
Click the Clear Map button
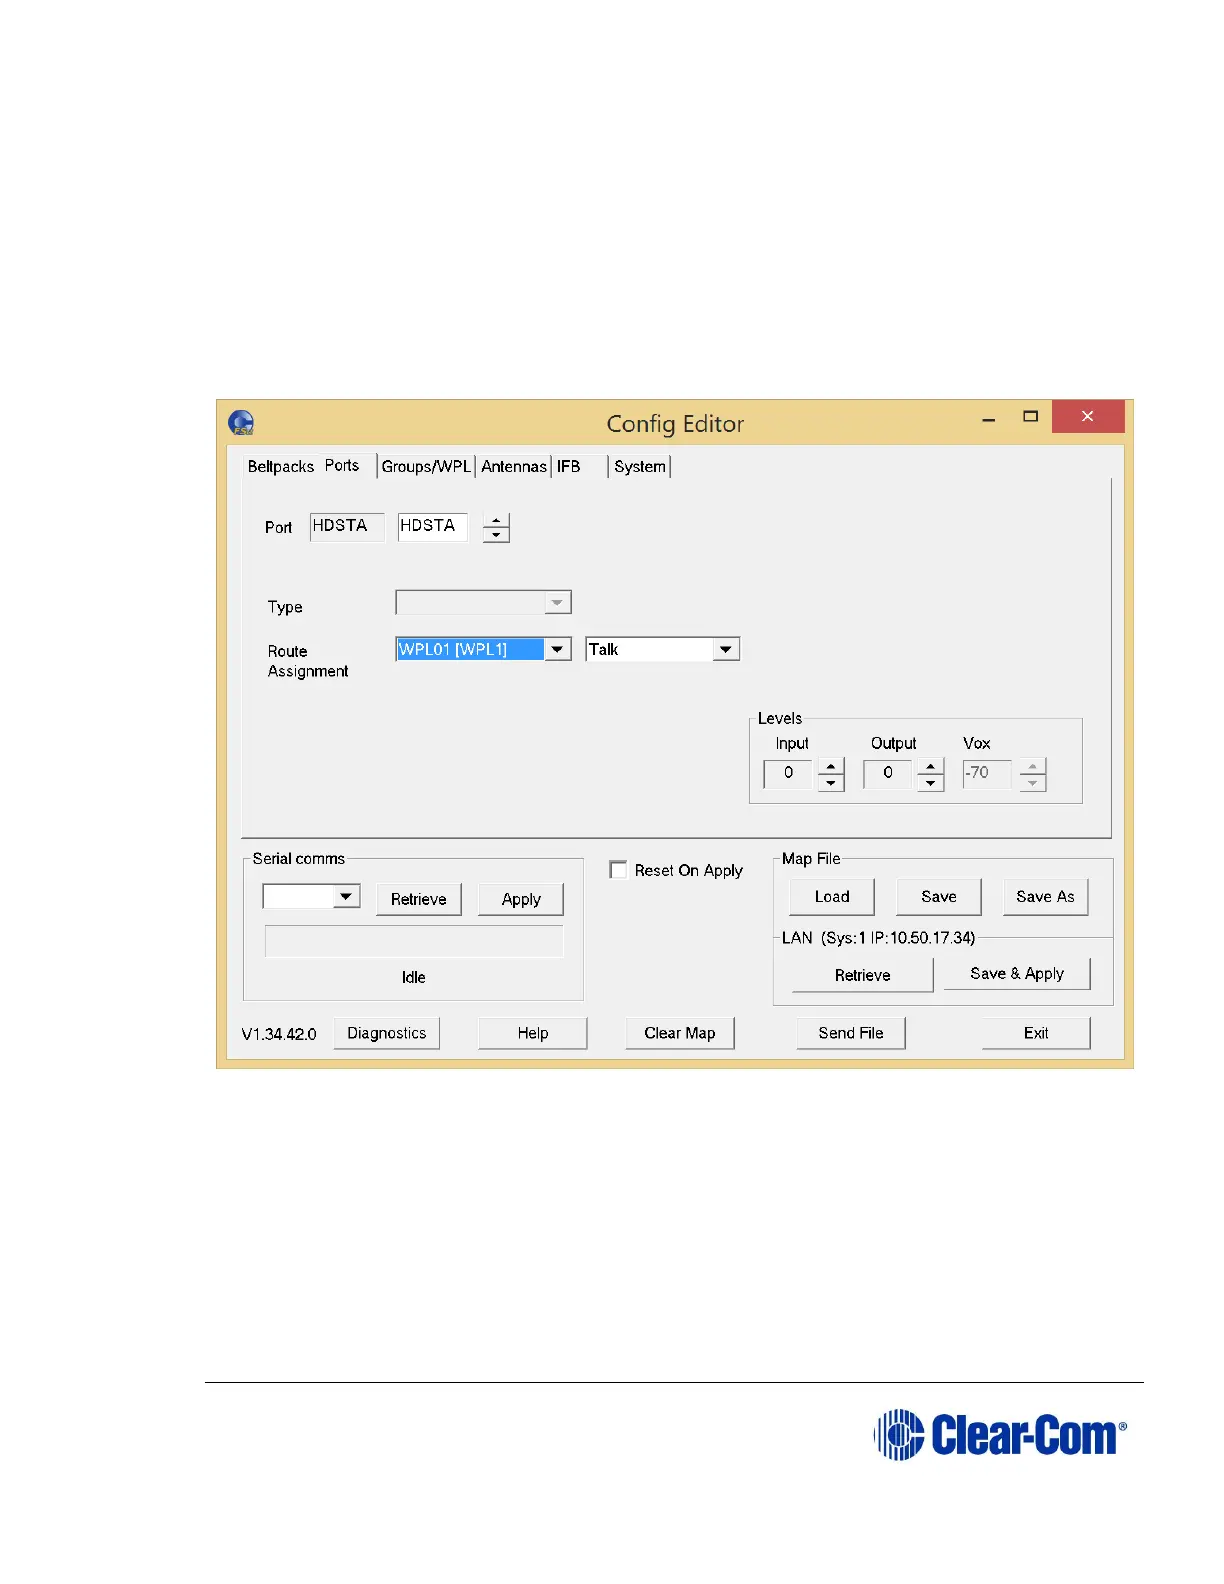point(680,1033)
